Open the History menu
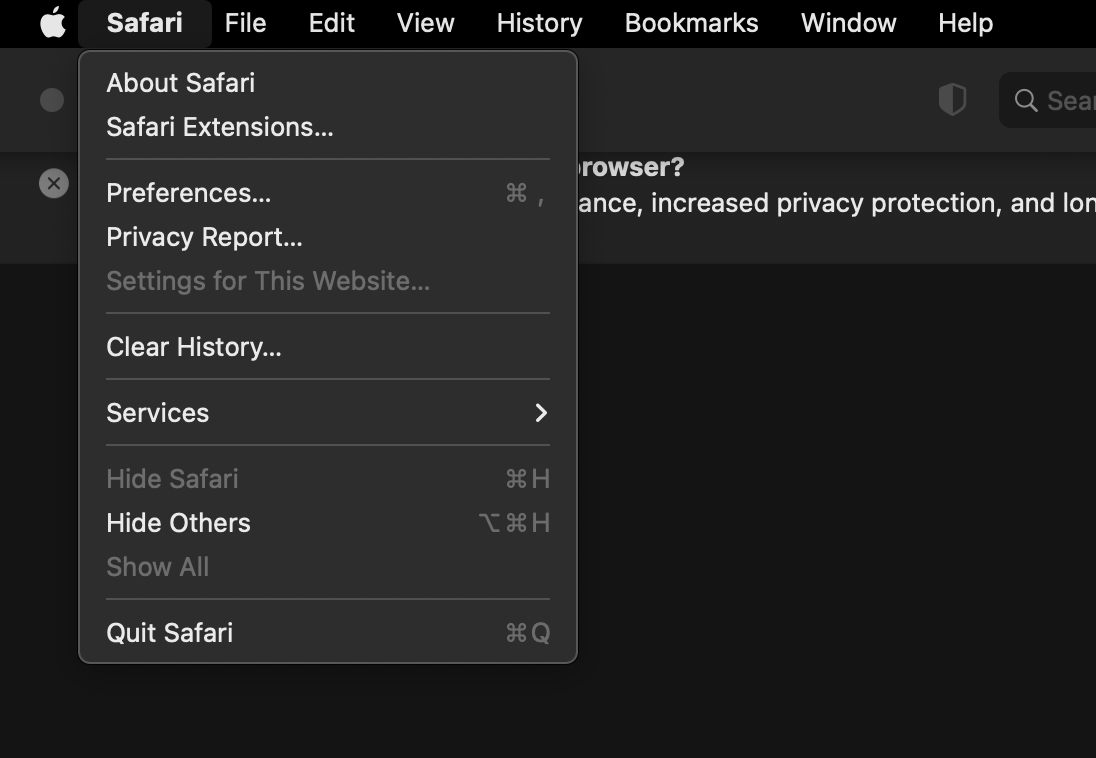Viewport: 1096px width, 758px height. (x=540, y=23)
